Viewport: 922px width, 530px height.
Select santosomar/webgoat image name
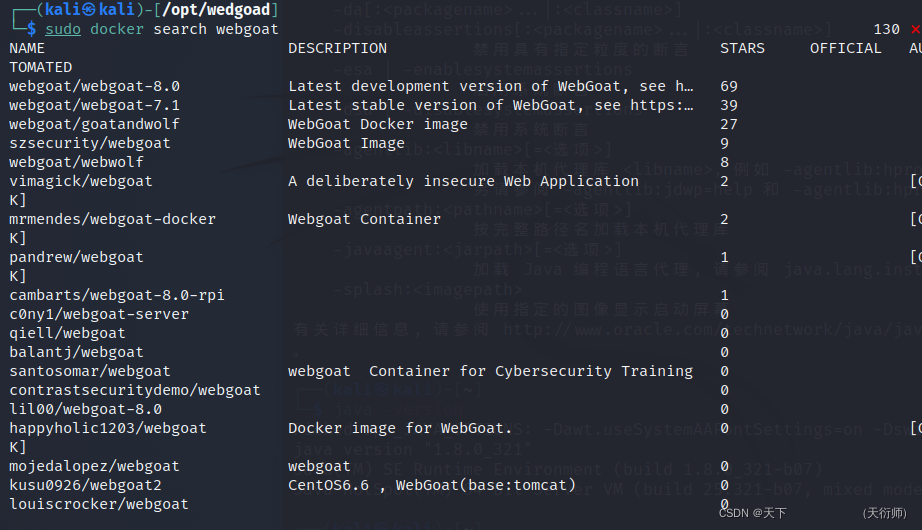coord(90,371)
